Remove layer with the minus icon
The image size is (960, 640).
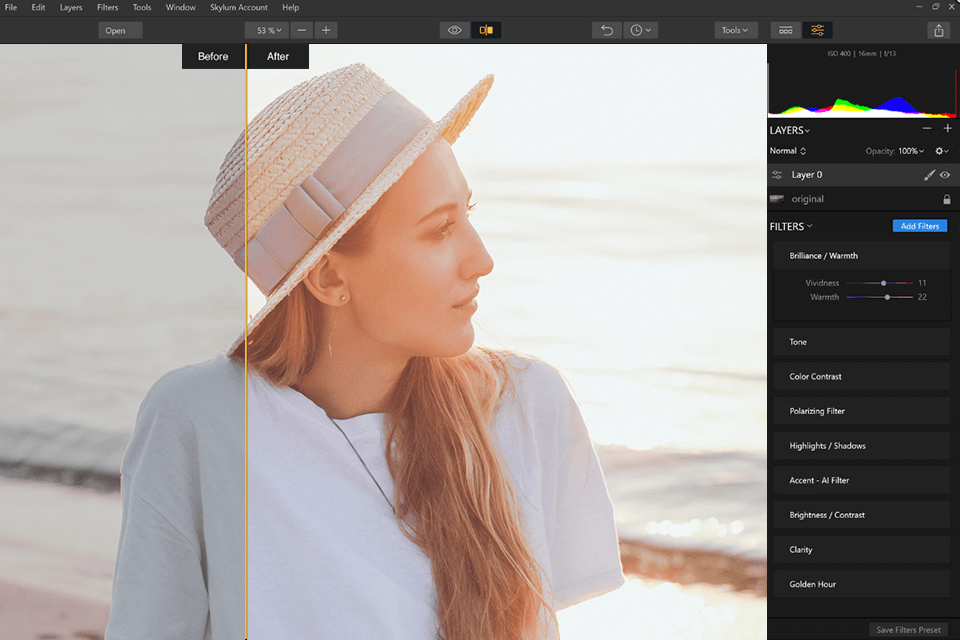point(927,128)
